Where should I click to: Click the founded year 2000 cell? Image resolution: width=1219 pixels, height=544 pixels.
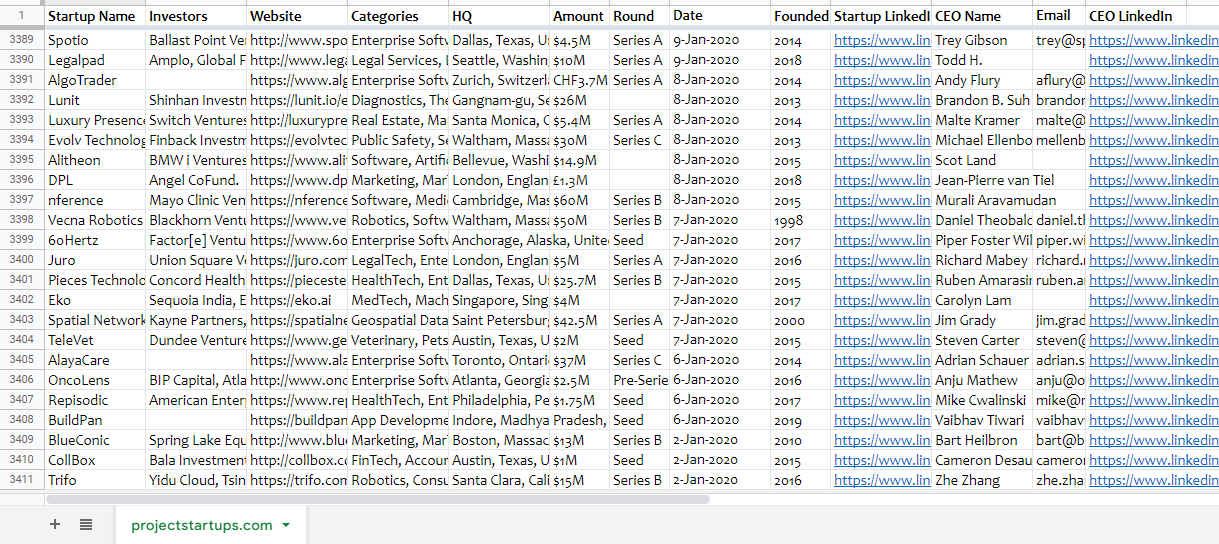coord(801,320)
